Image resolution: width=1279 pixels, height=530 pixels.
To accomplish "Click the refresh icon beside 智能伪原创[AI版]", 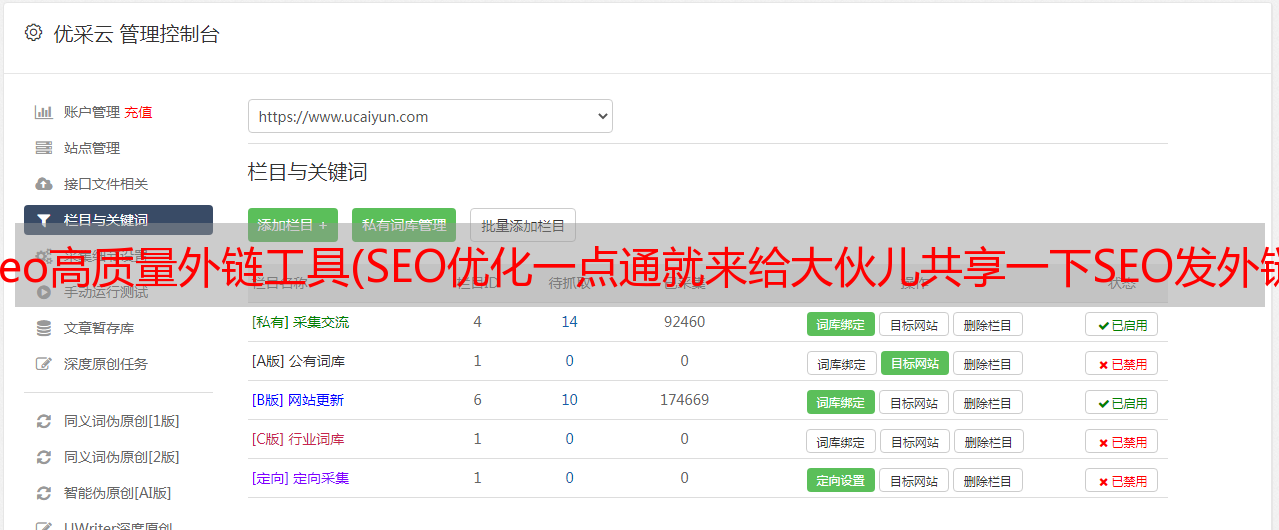I will (x=44, y=493).
